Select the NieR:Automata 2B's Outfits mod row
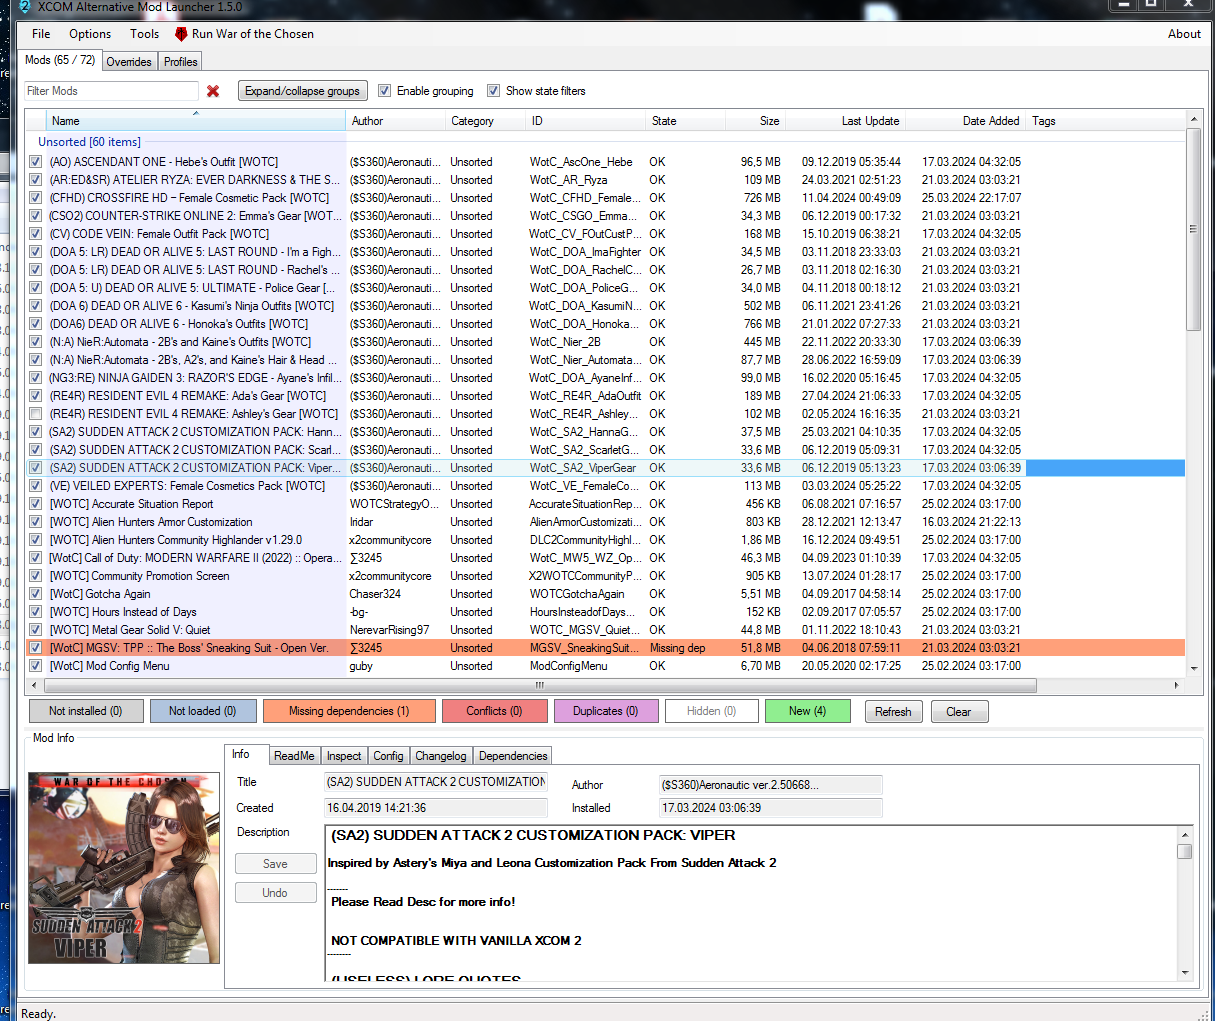Screen dimensions: 1215x1021 point(605,342)
